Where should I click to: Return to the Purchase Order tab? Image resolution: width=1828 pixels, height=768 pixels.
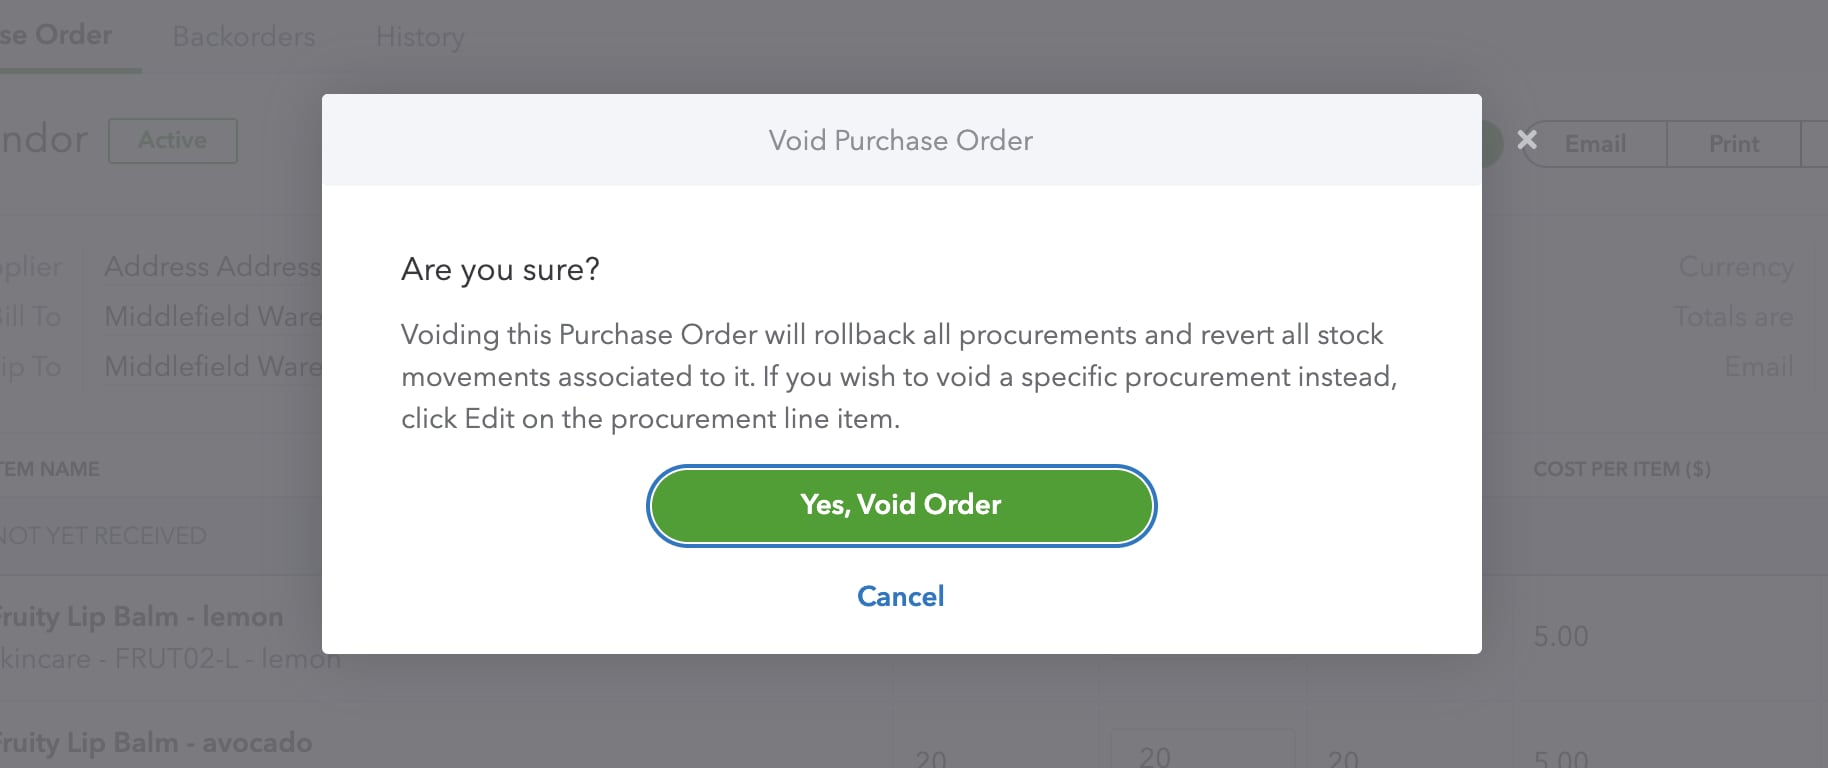pyautogui.click(x=55, y=33)
